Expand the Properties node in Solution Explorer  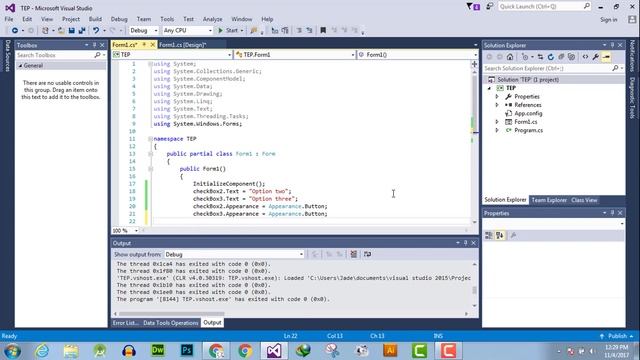click(x=497, y=97)
